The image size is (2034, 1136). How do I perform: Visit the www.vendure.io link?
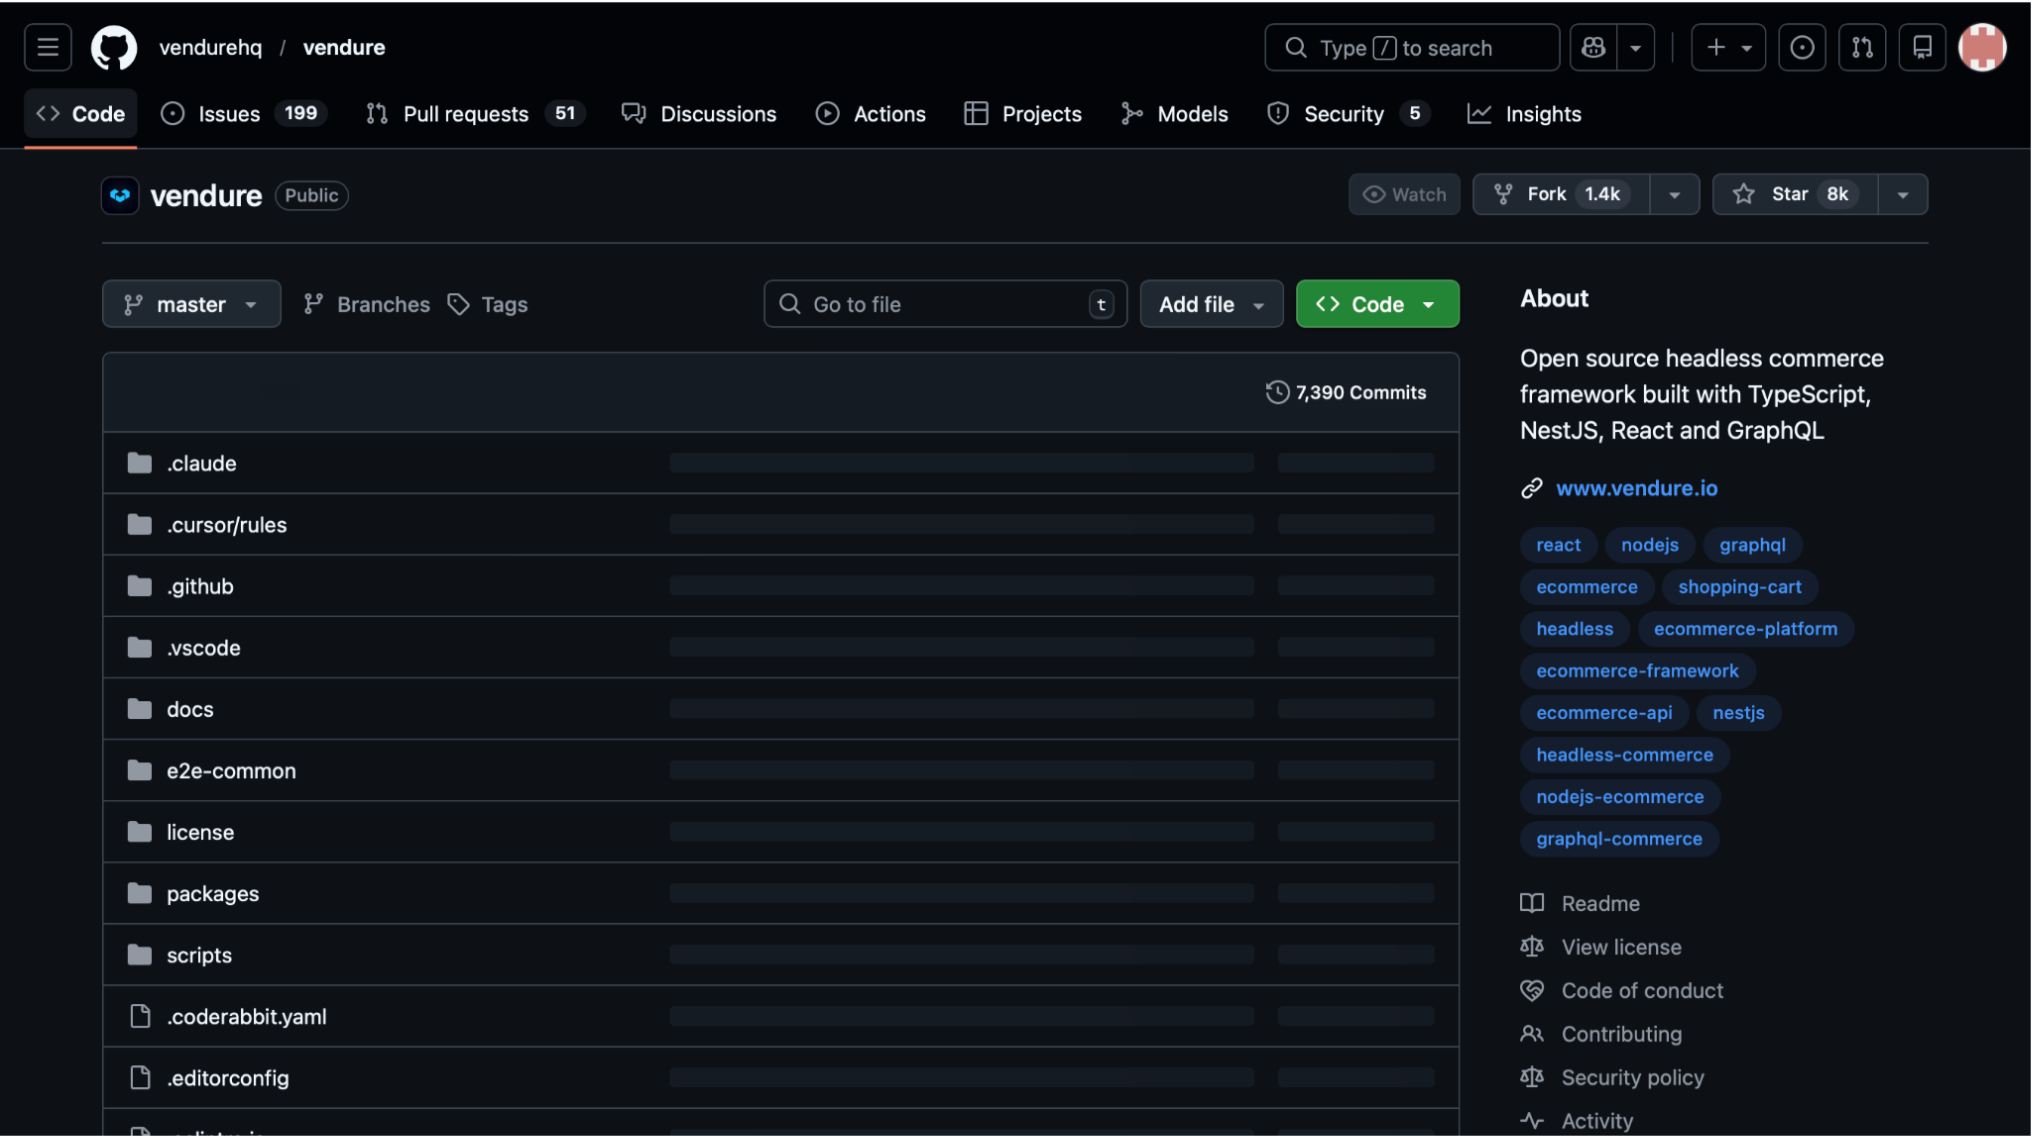click(x=1636, y=488)
